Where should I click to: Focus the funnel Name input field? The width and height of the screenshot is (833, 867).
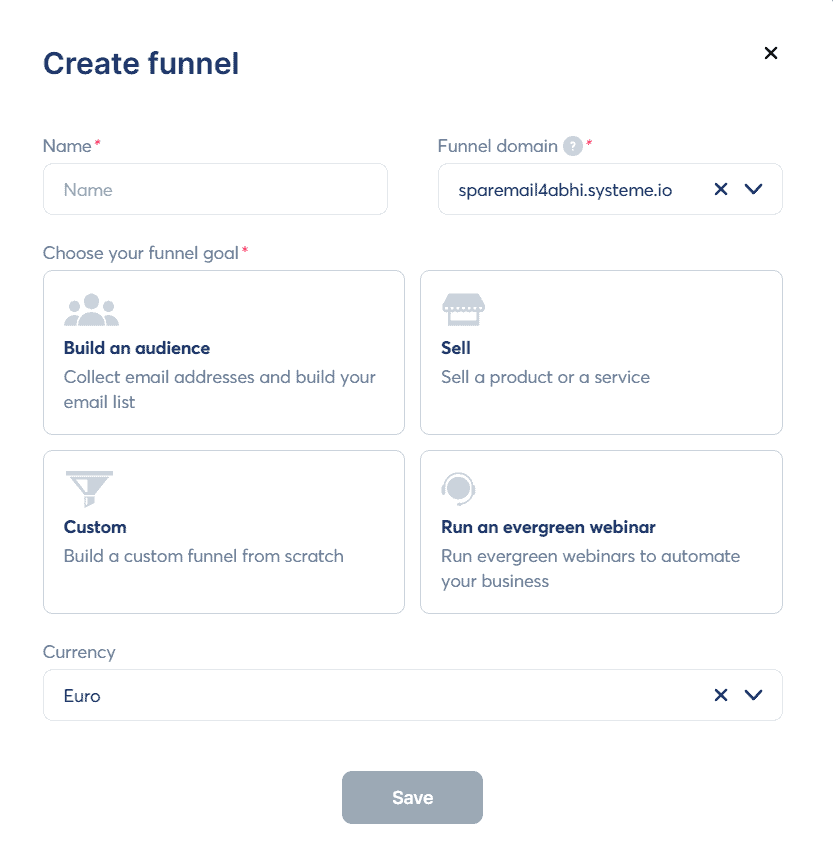point(215,189)
